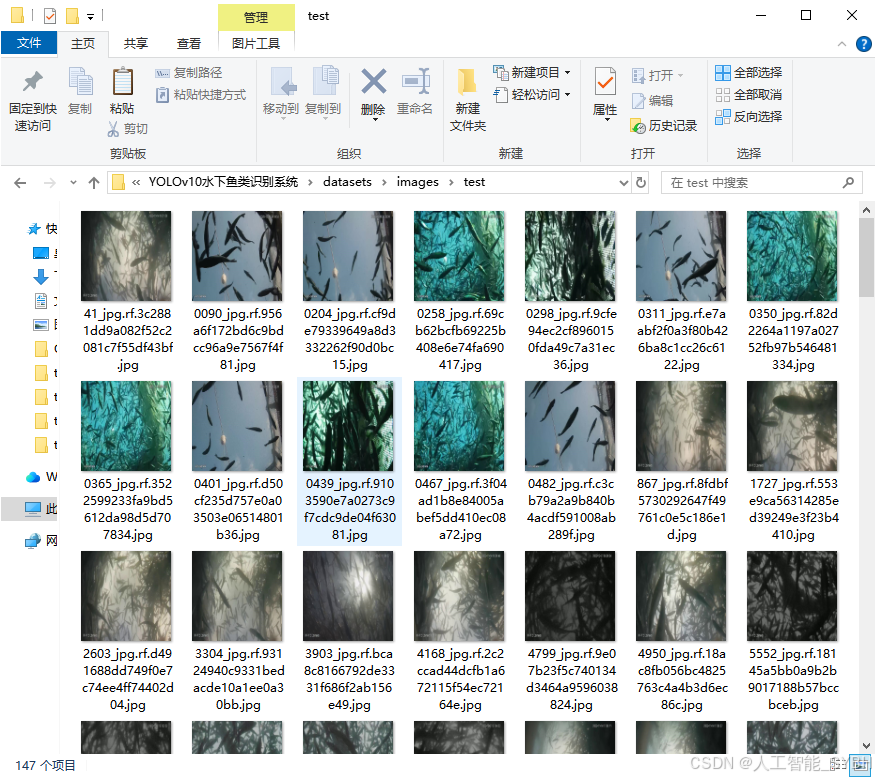Screen dimensions: 876x778
Task: Click the Up one level arrow
Action: pyautogui.click(x=94, y=183)
